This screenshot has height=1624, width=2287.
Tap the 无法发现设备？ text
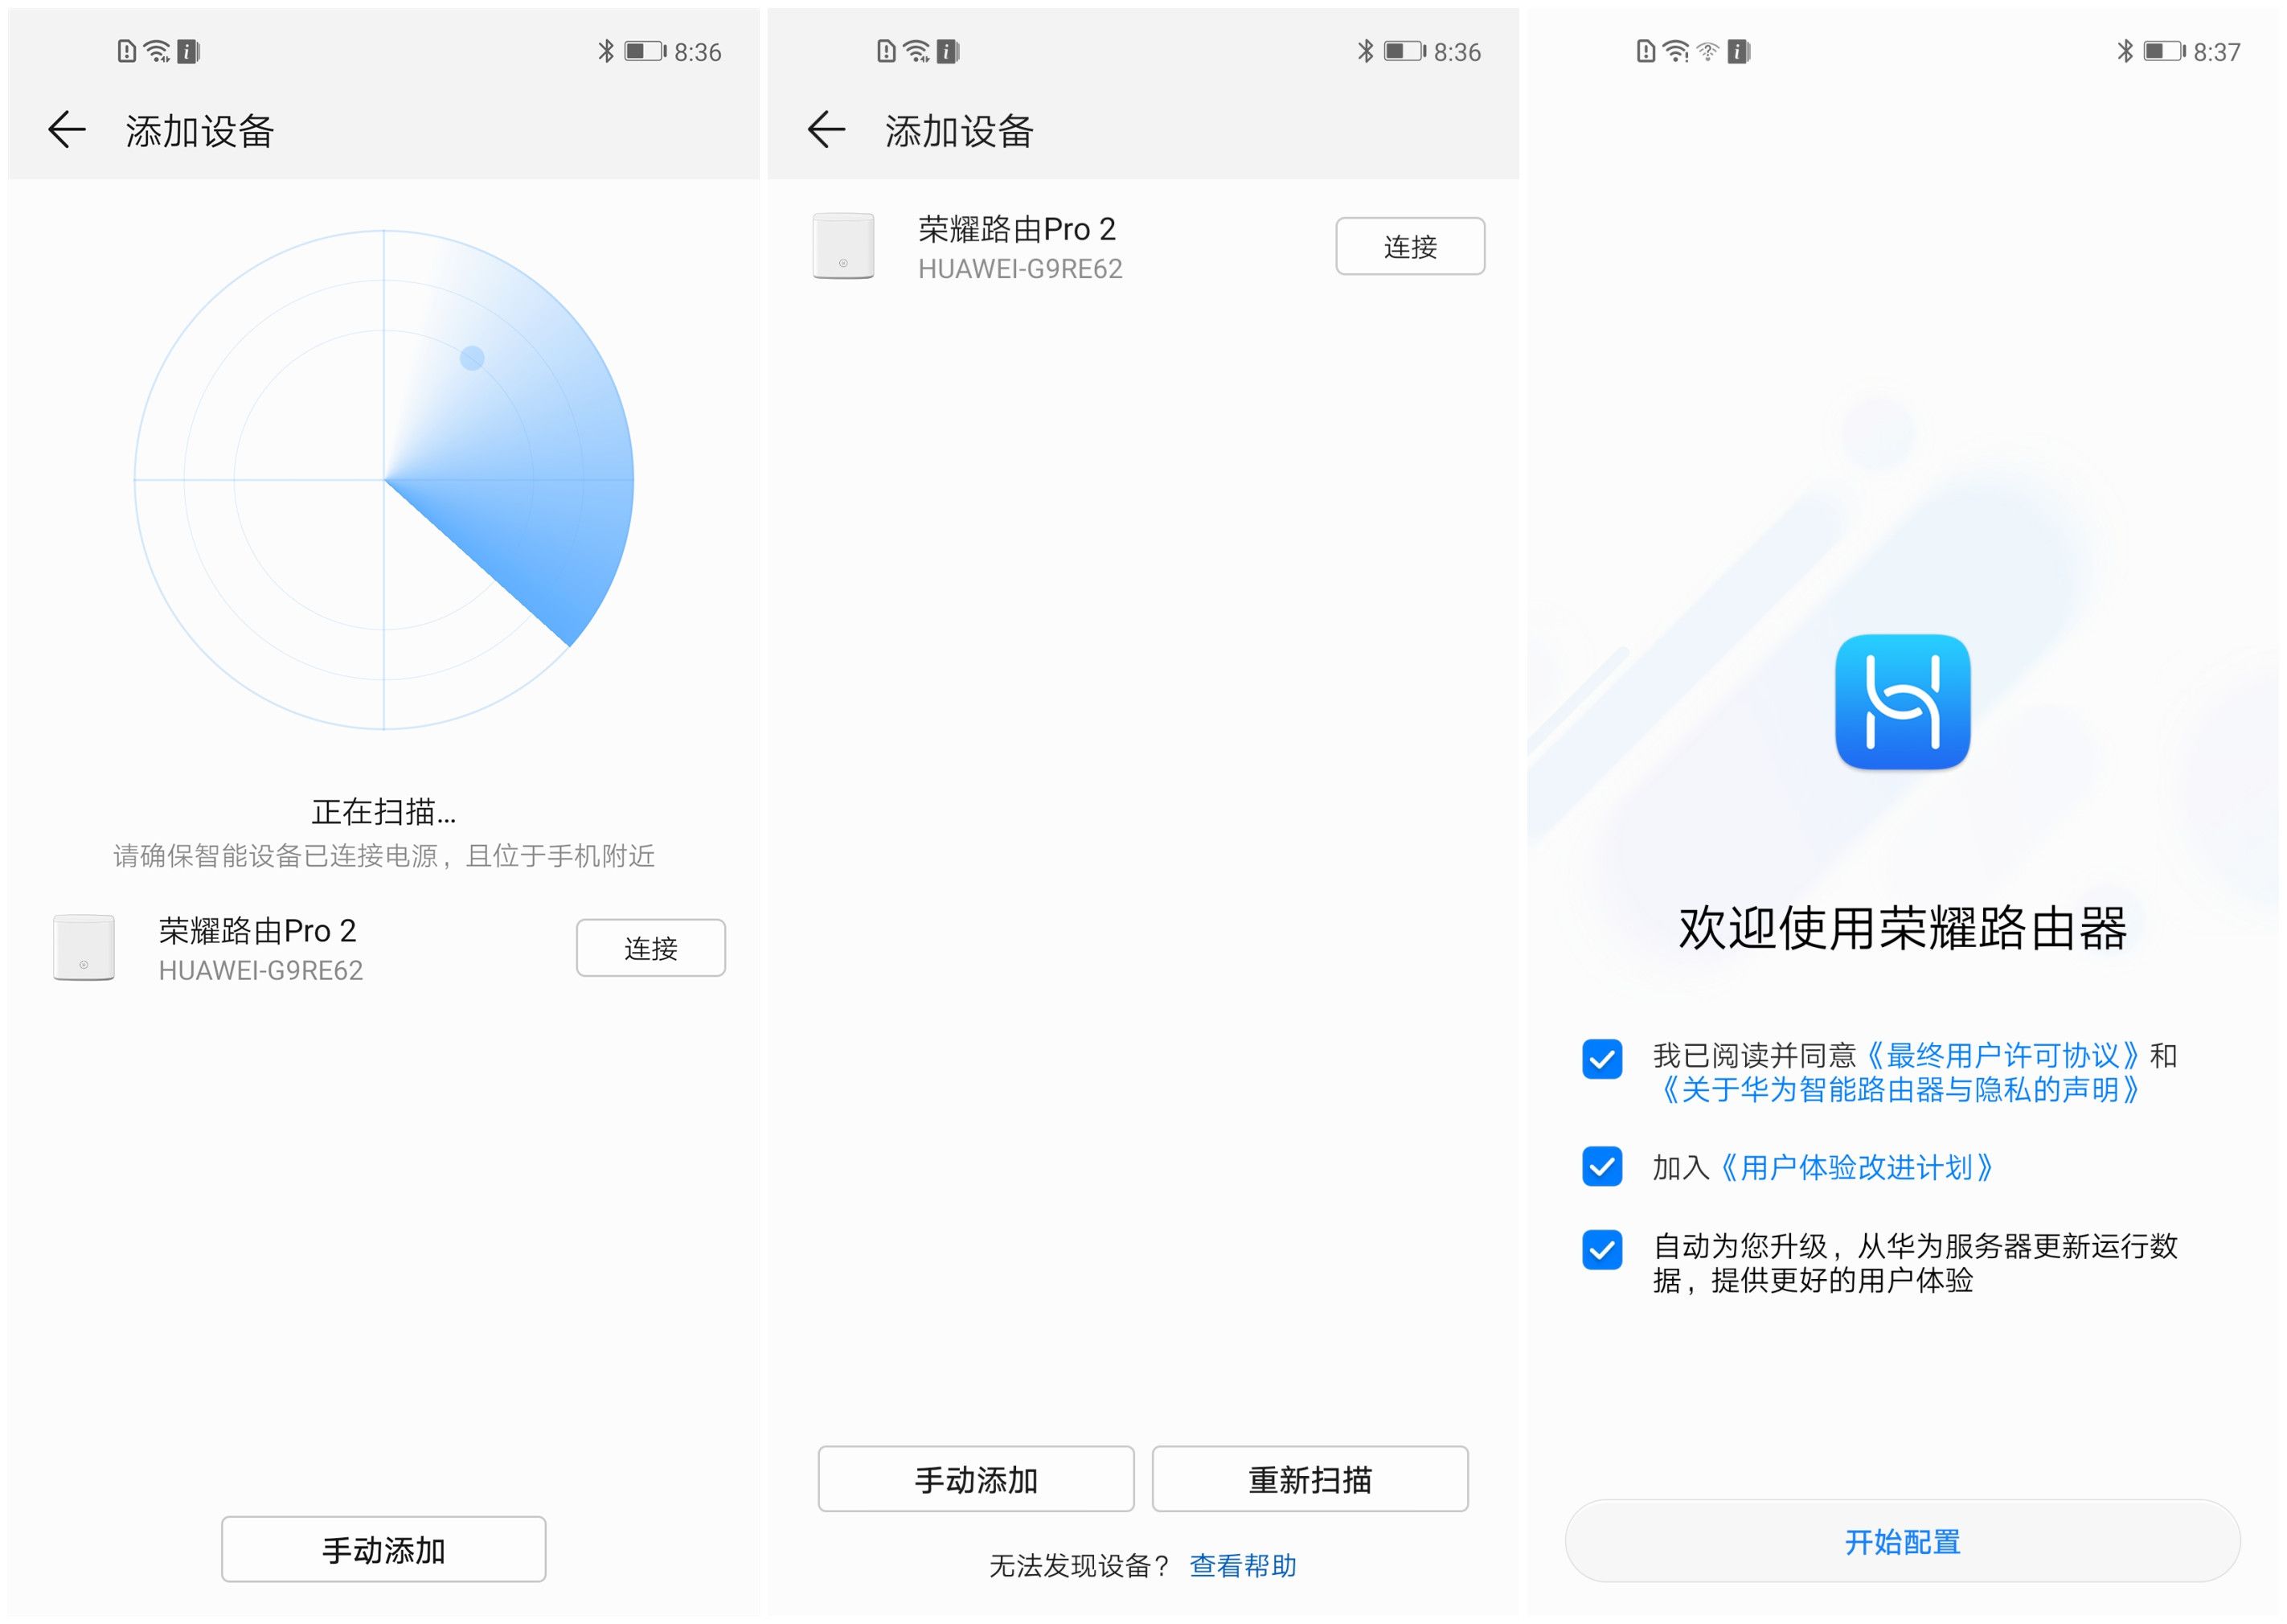point(1079,1565)
